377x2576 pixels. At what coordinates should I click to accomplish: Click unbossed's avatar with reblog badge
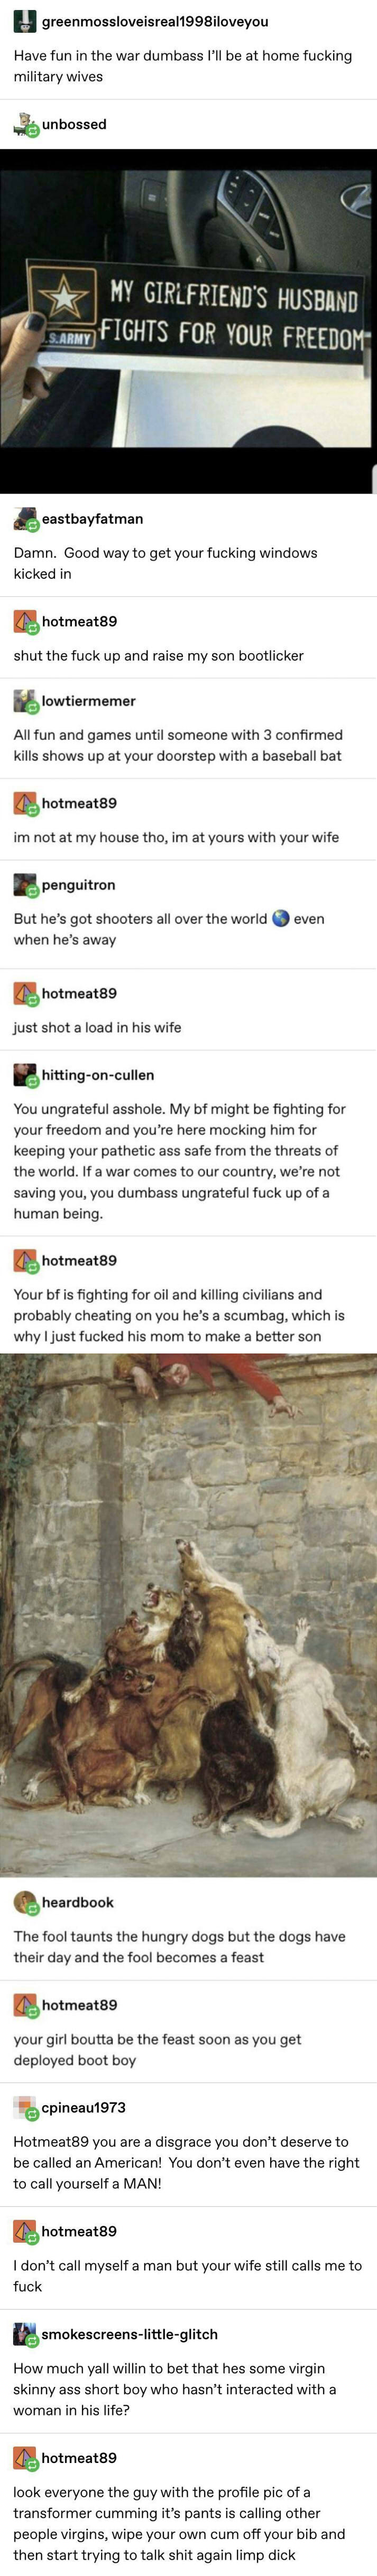click(x=25, y=125)
